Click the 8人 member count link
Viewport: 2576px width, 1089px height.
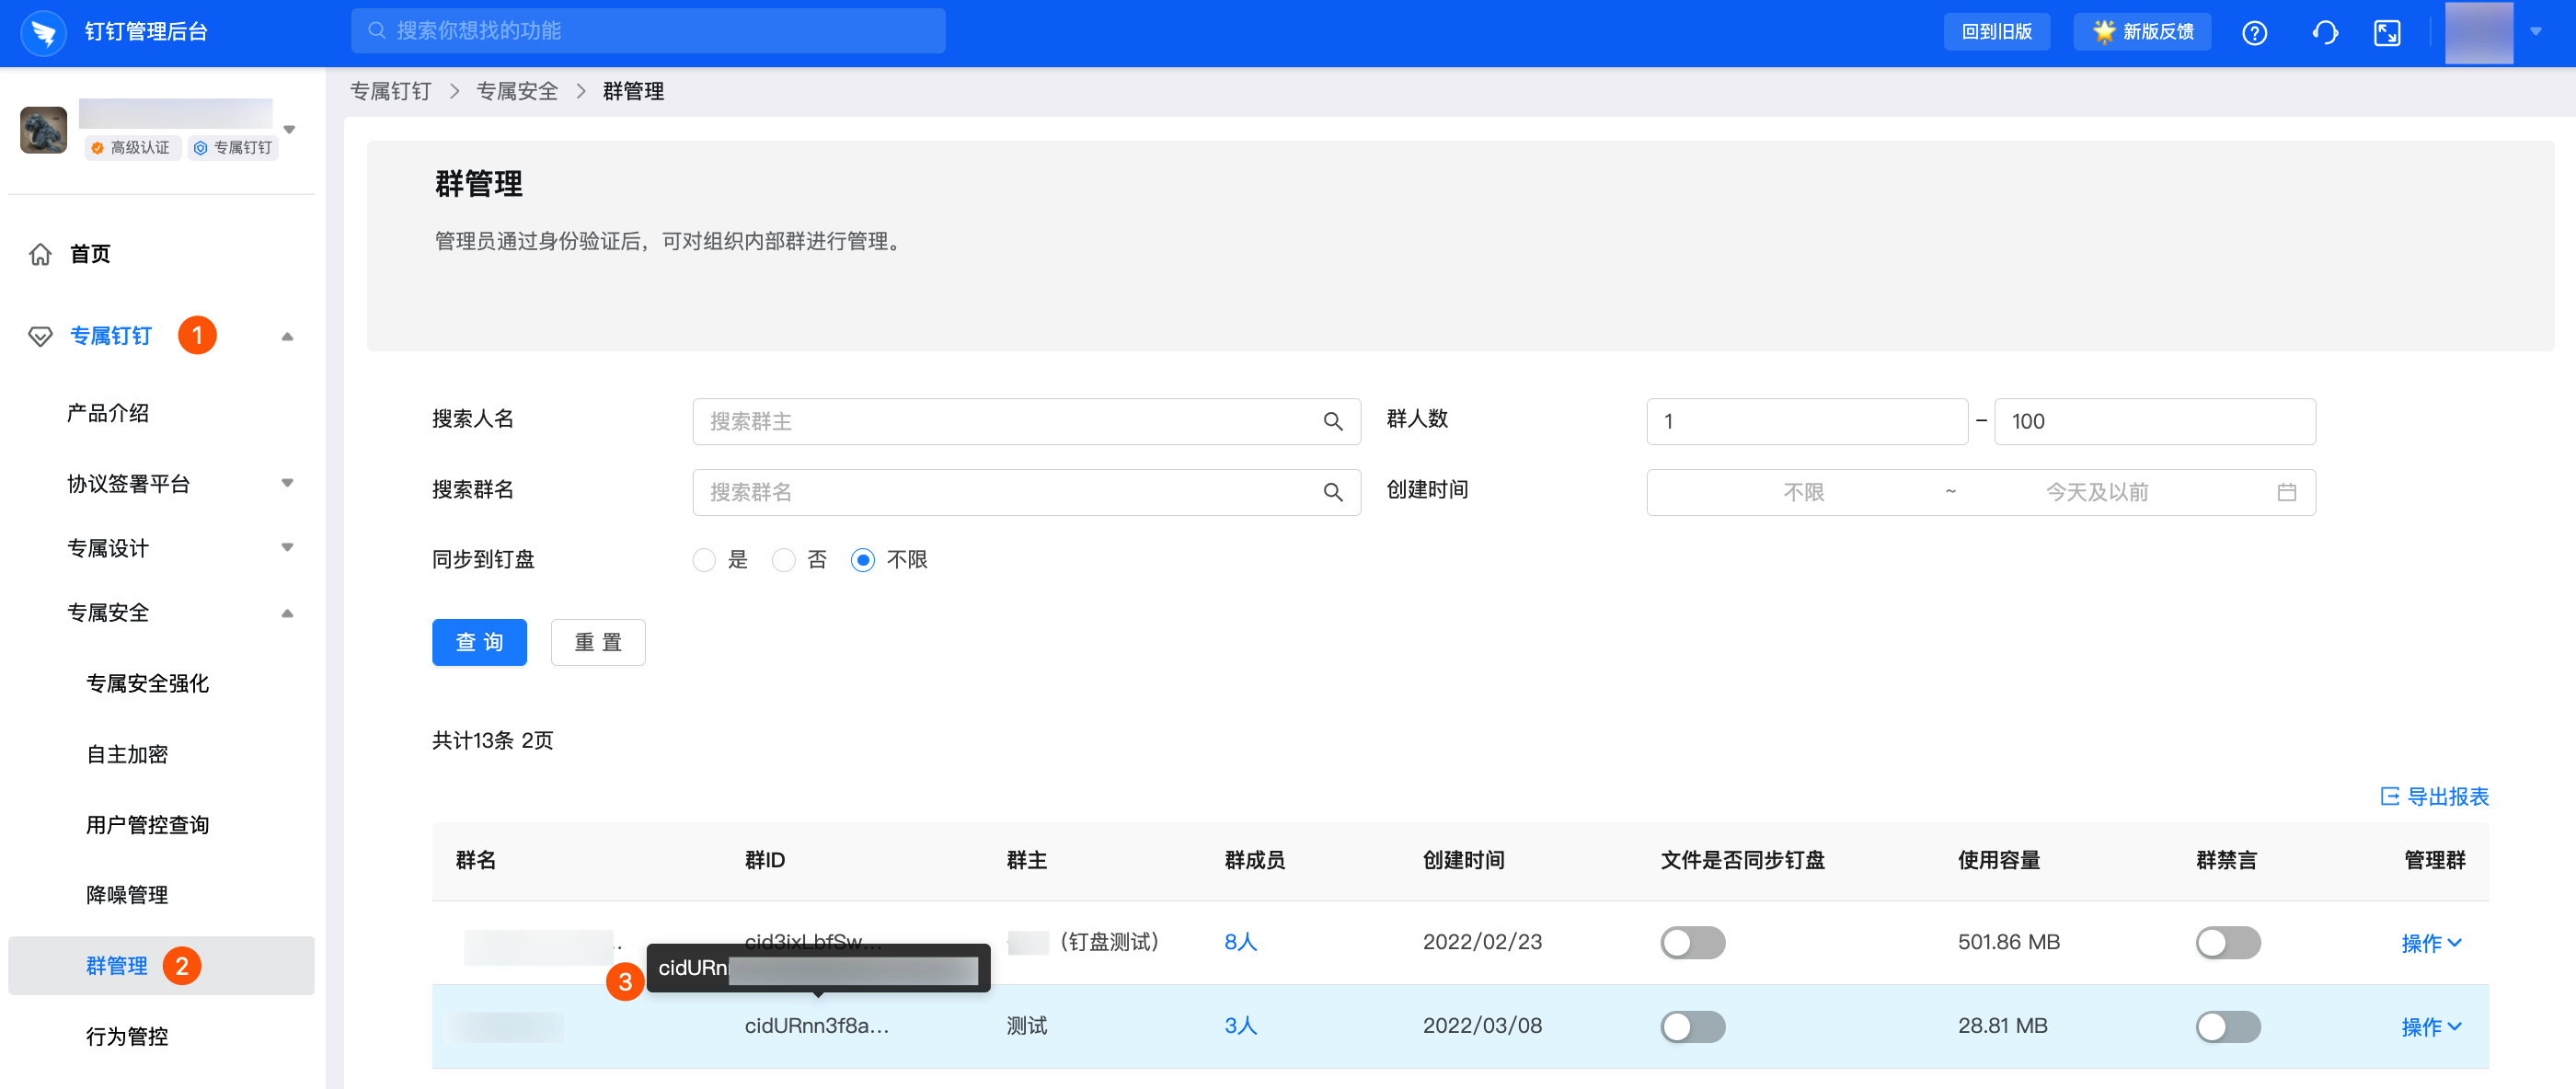coord(1240,942)
